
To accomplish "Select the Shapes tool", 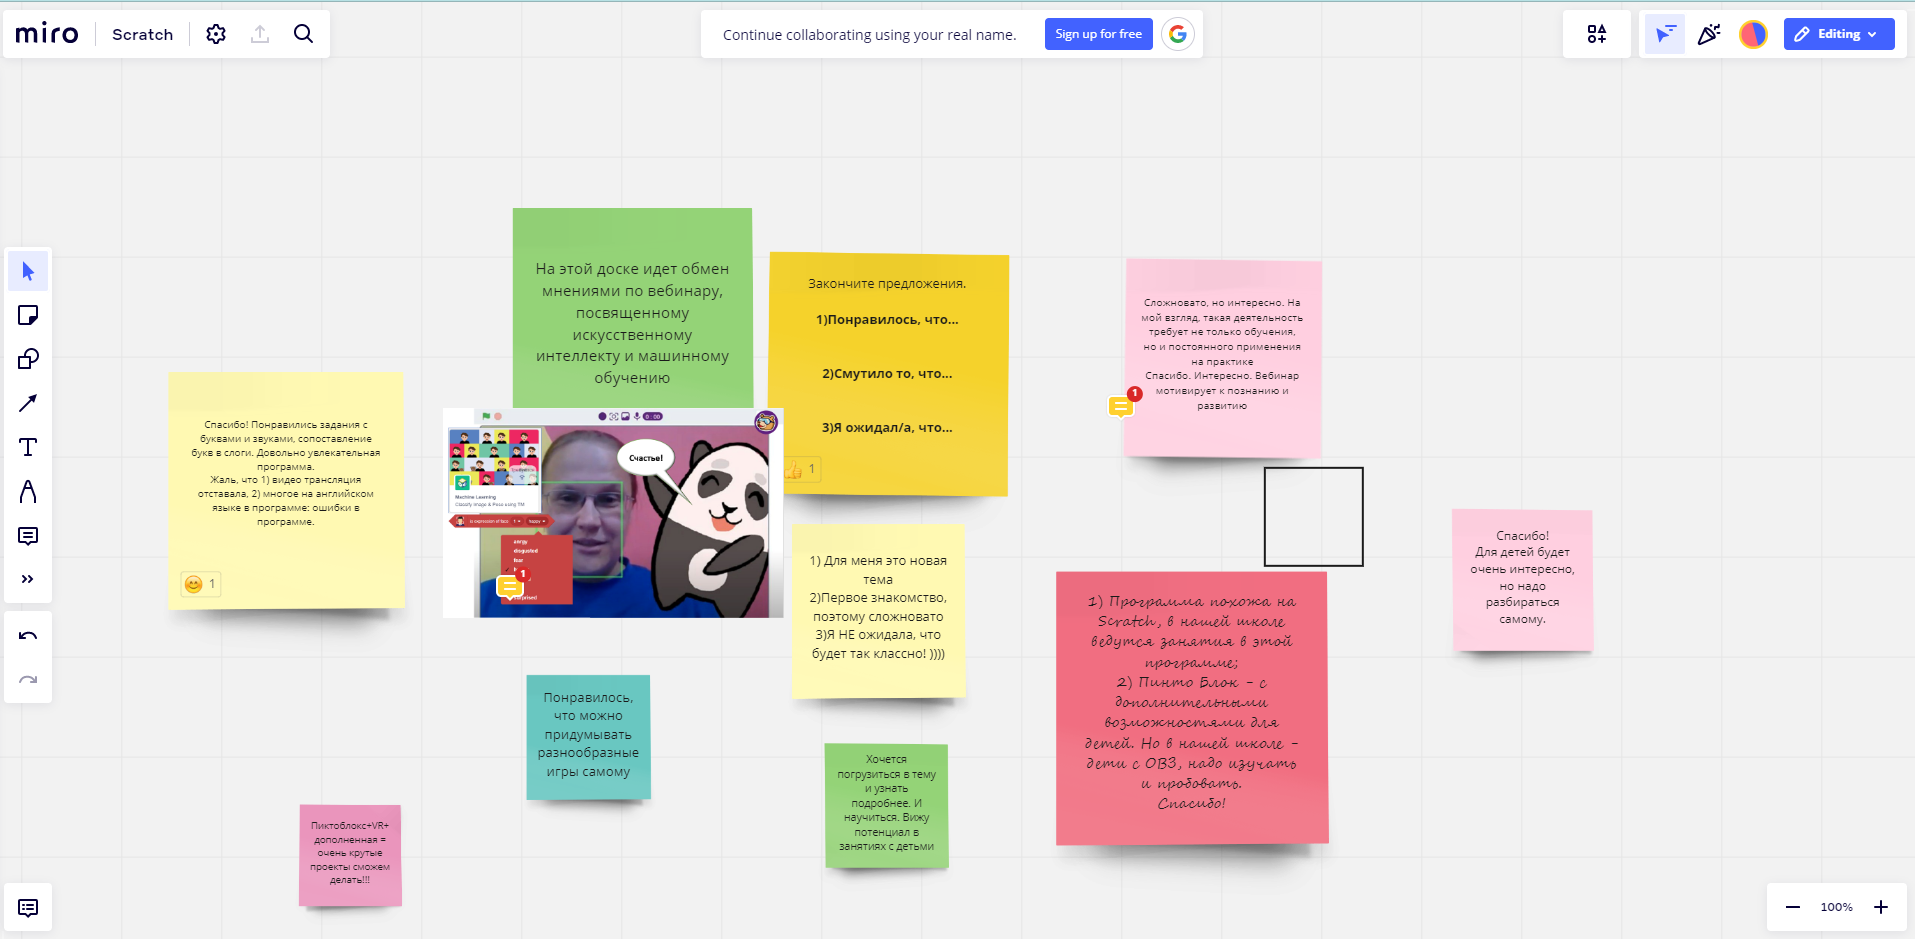I will 28,359.
